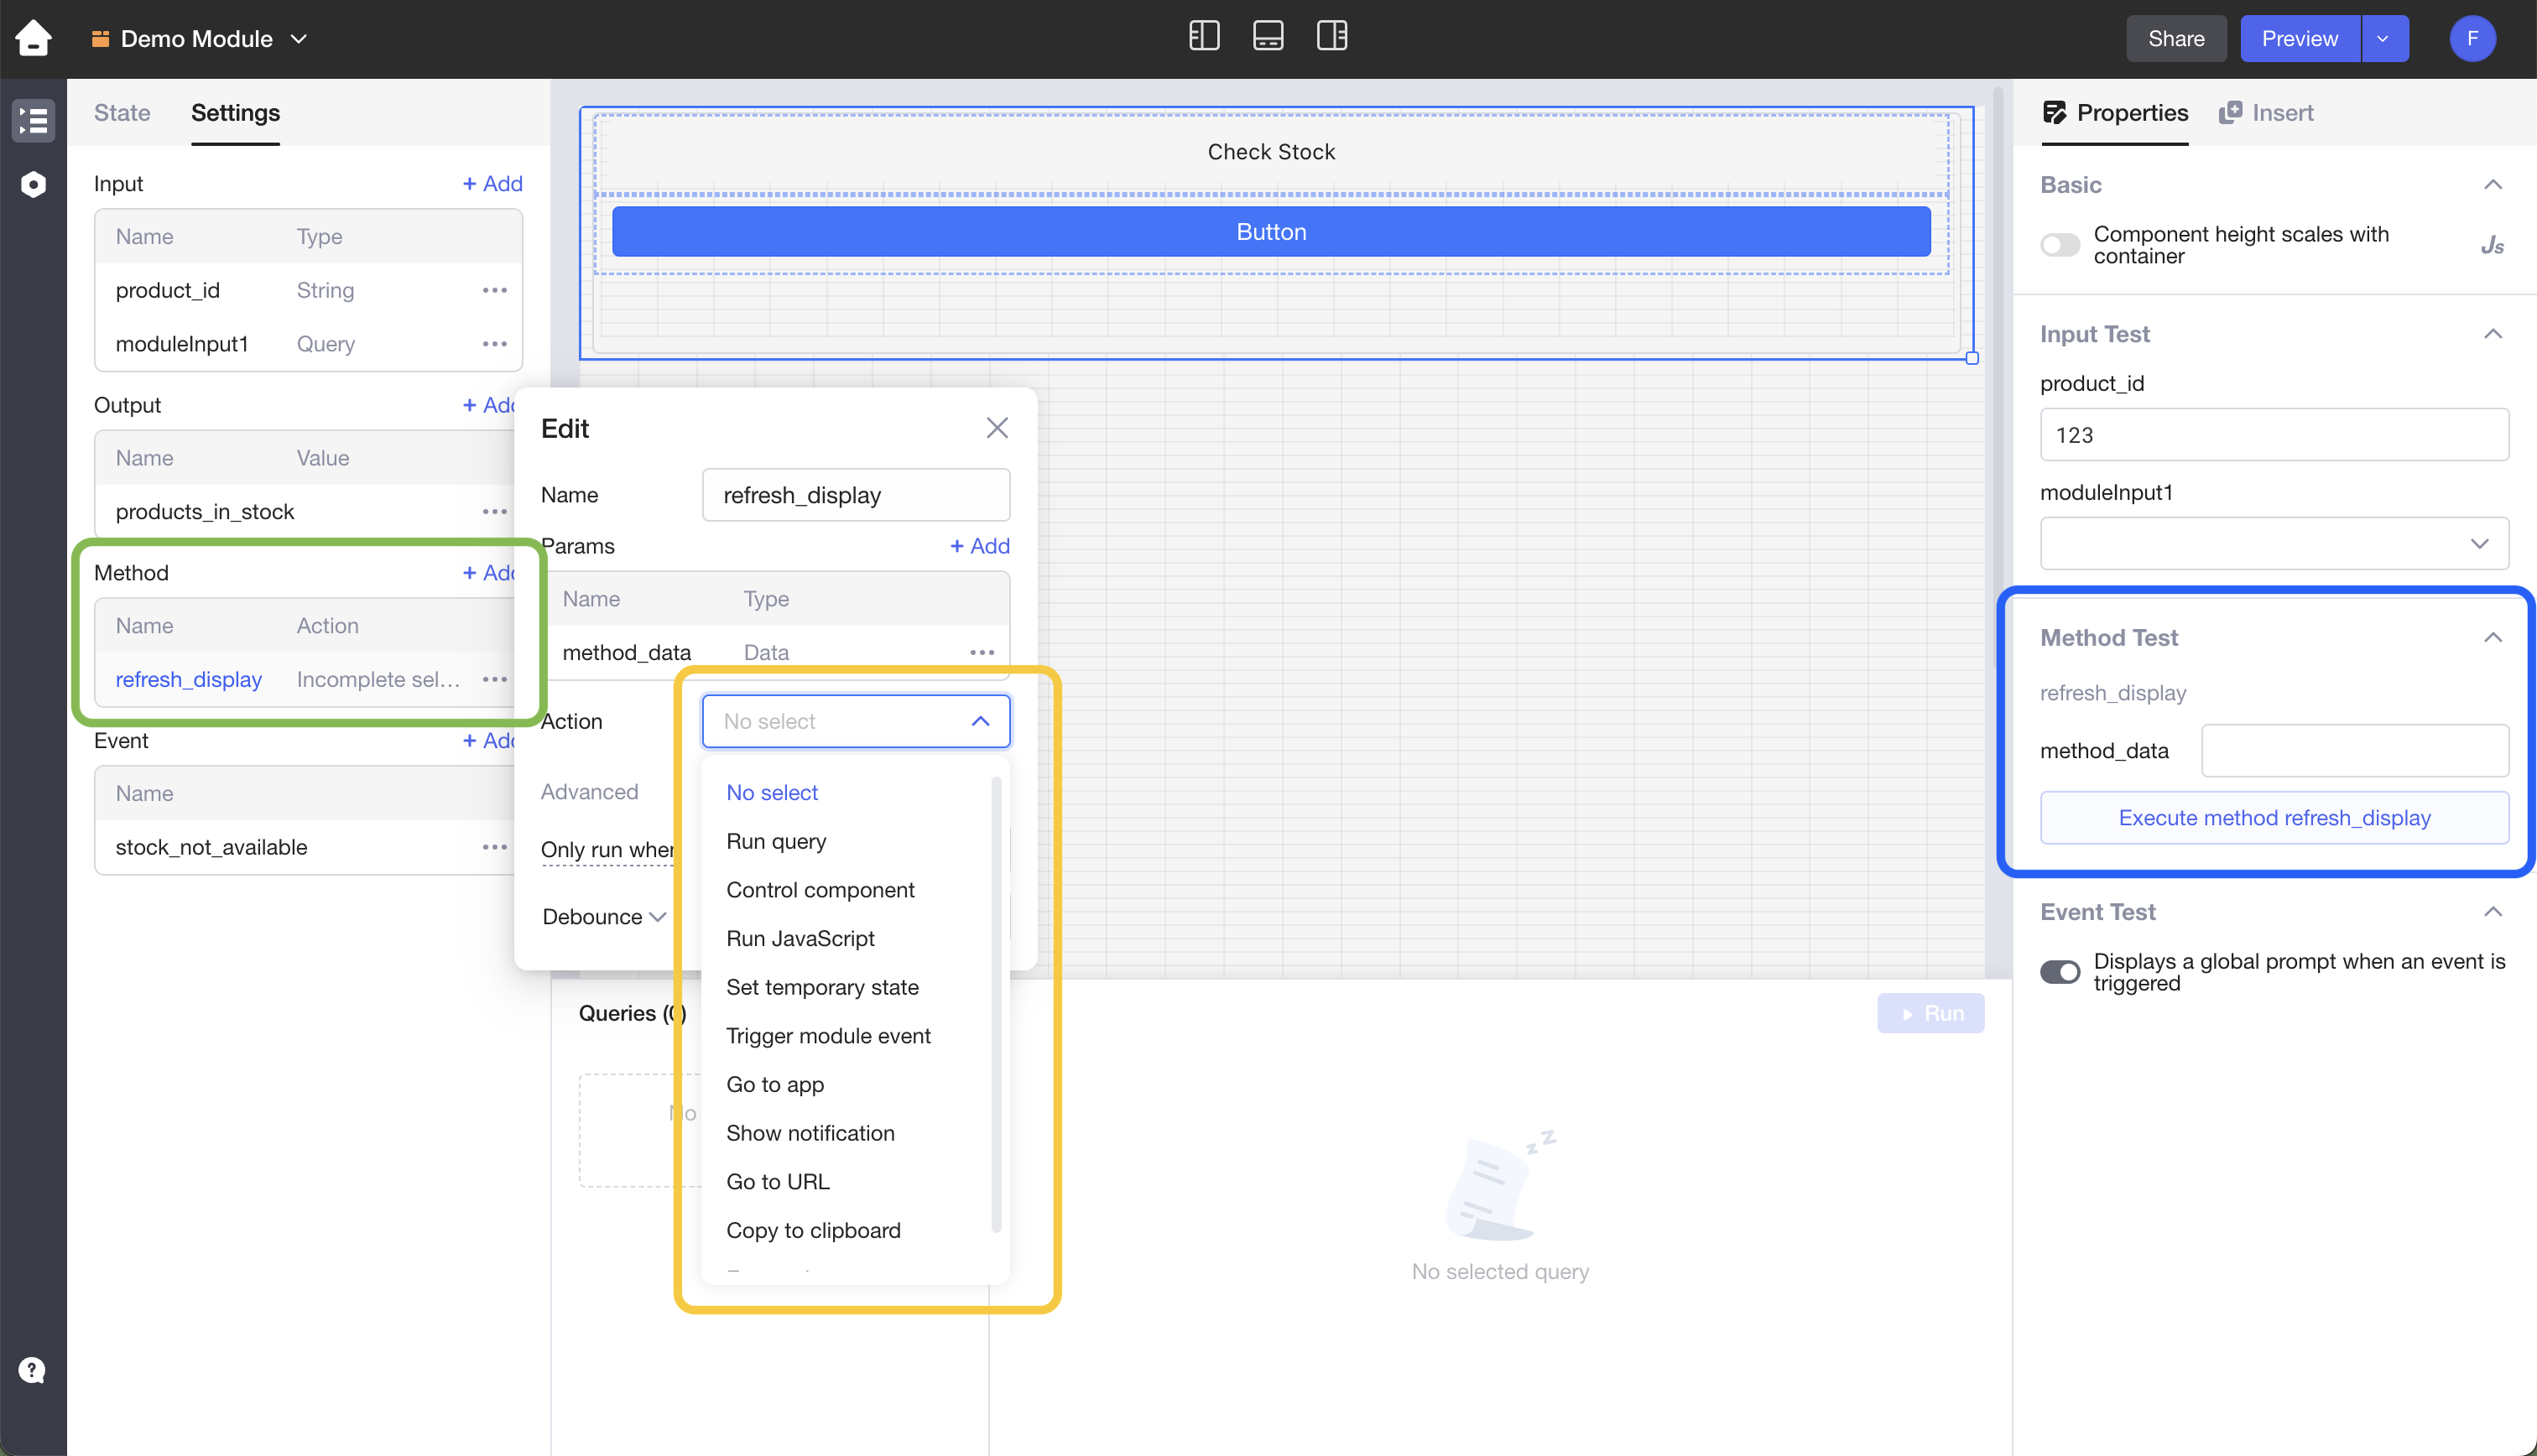Open Preview dropdown arrow
This screenshot has width=2537, height=1456.
(2383, 38)
